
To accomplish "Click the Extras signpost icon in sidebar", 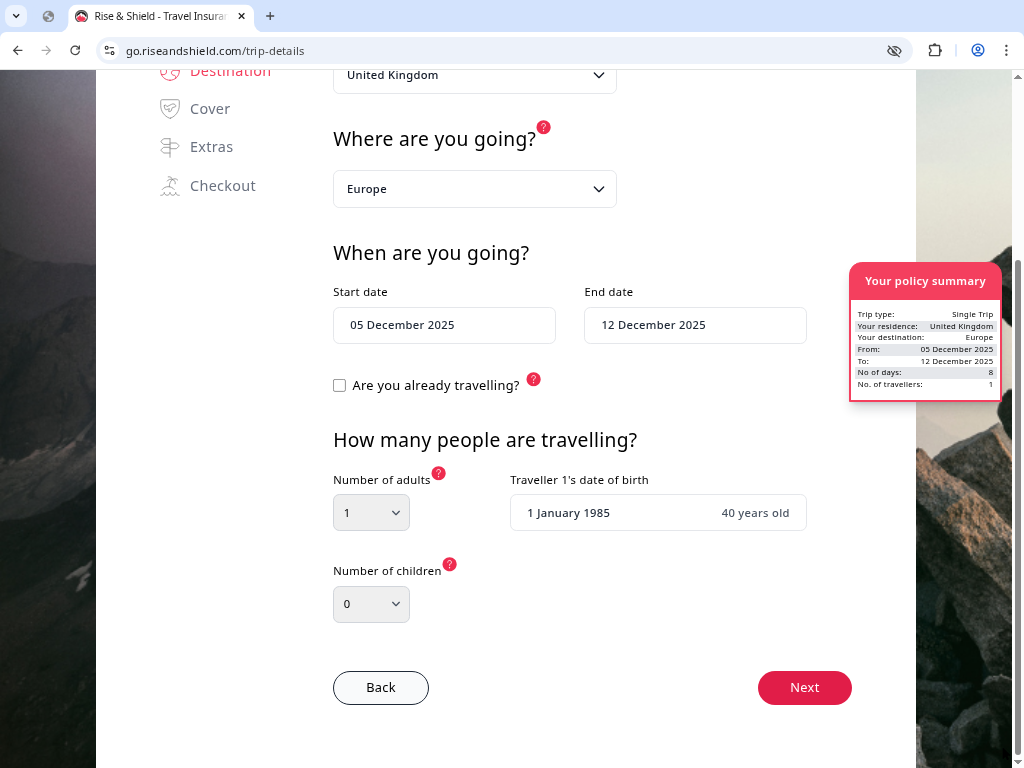I will (170, 147).
